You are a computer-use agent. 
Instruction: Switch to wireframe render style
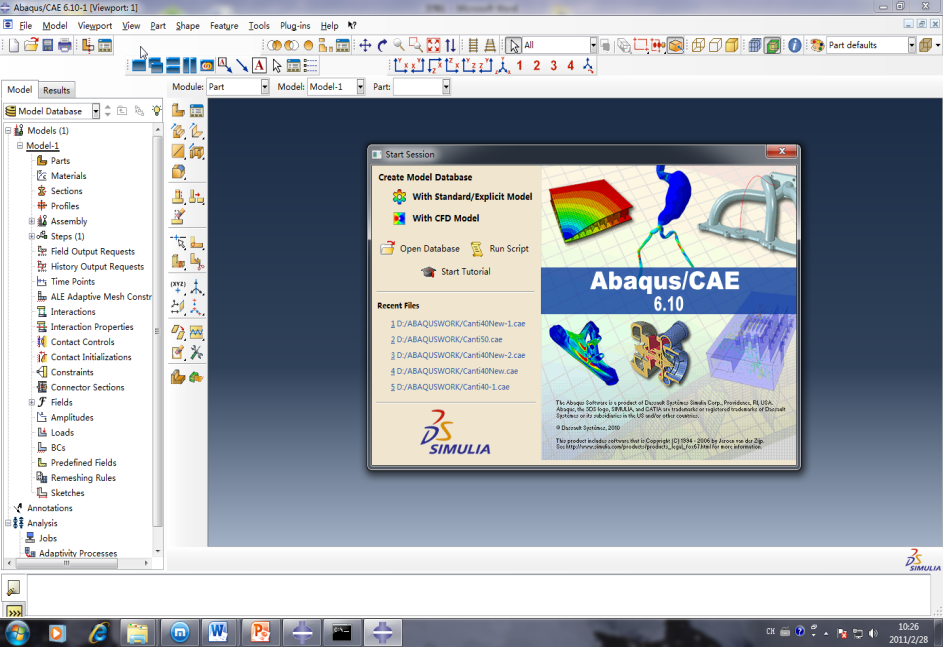(x=698, y=45)
